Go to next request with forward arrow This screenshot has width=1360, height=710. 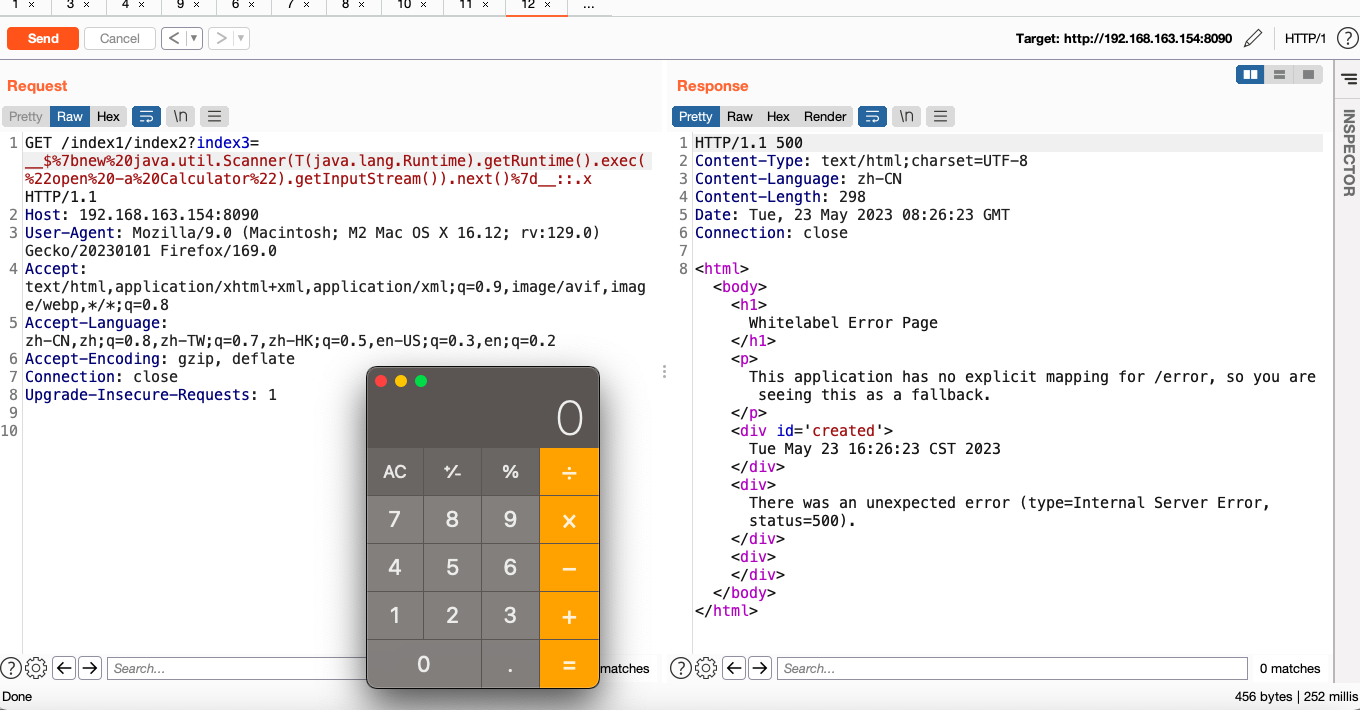220,38
